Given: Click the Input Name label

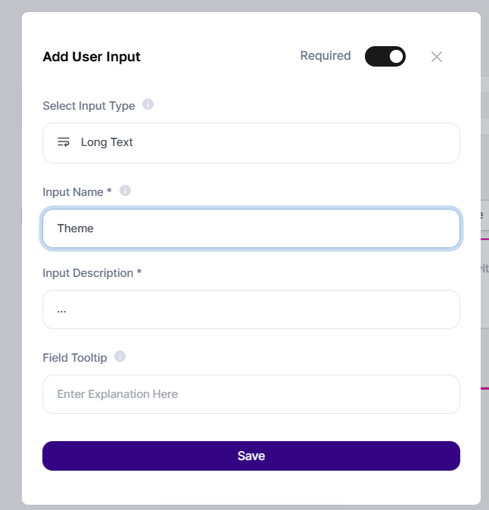Looking at the screenshot, I should click(73, 192).
